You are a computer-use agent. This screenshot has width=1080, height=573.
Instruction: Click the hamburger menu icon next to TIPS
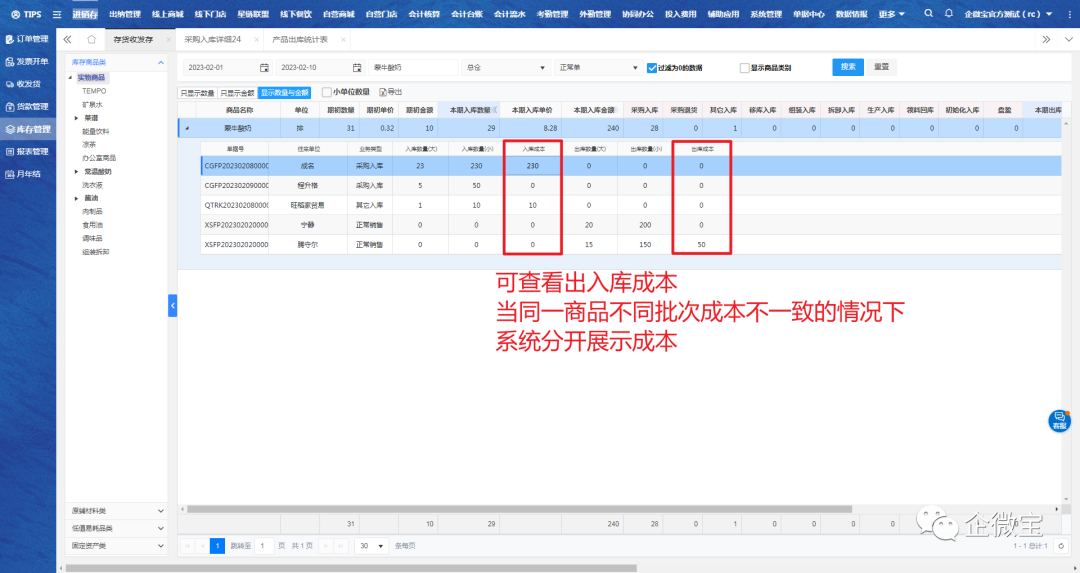pos(56,14)
